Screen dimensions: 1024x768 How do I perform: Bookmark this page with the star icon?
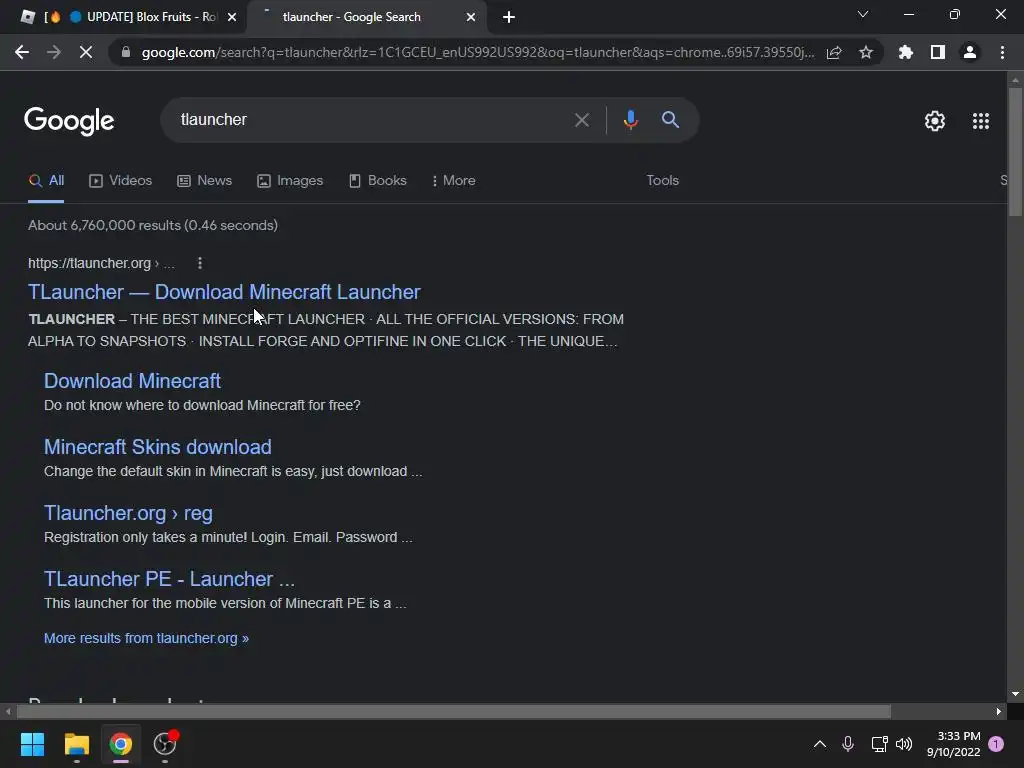(x=866, y=52)
